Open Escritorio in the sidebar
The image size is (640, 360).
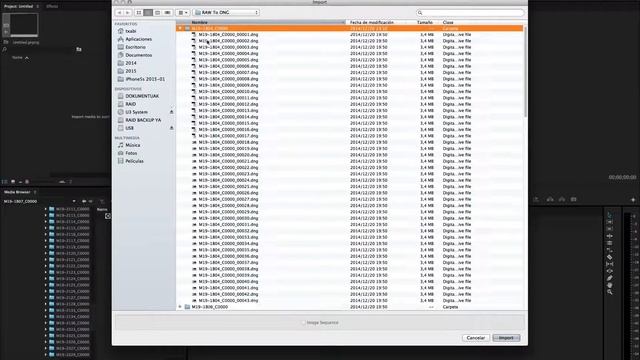[136, 47]
